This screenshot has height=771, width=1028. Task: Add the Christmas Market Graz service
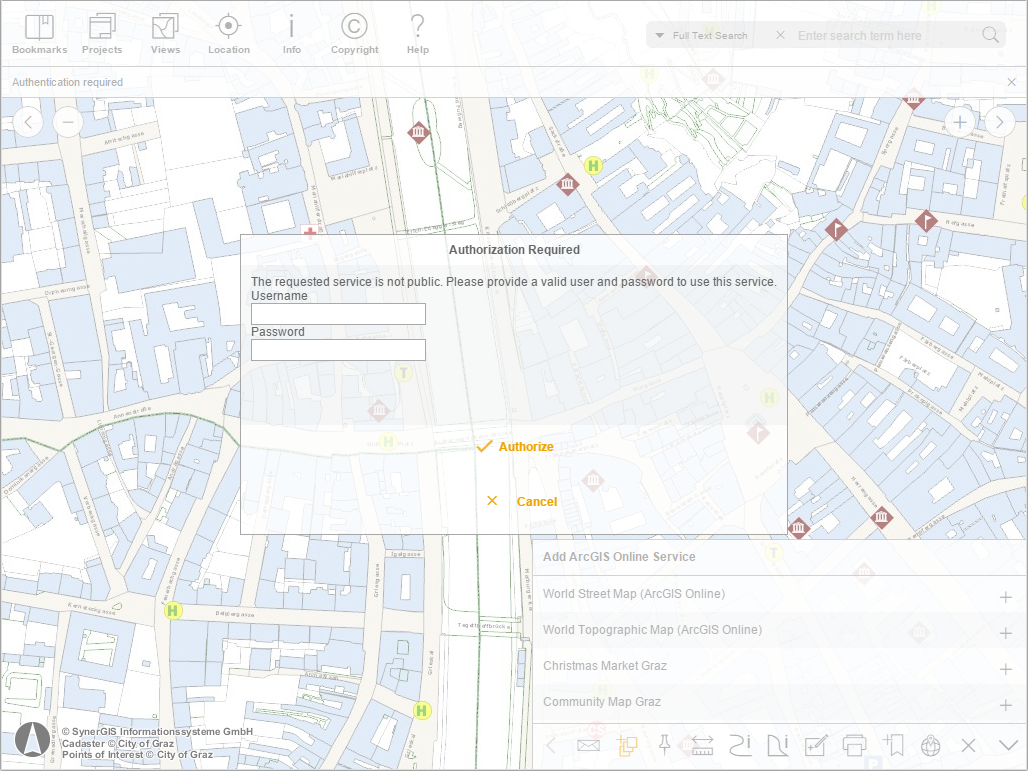point(1005,668)
